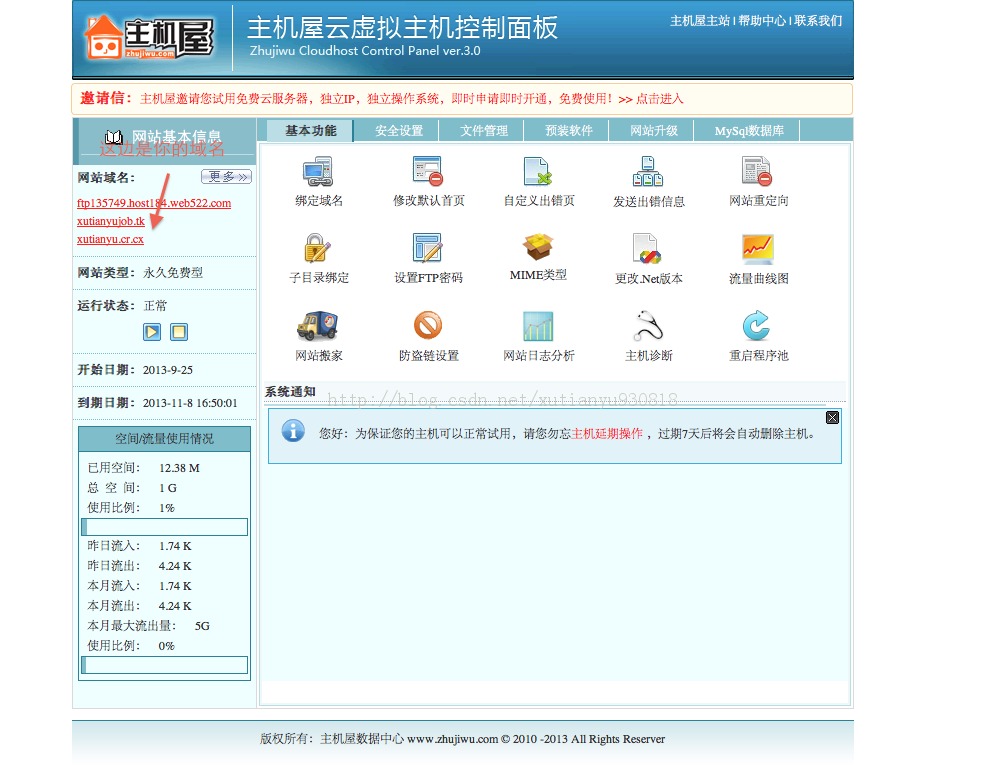Click the book icon beside 网站基本信息
Viewport: 988px width, 778px height.
pos(113,137)
